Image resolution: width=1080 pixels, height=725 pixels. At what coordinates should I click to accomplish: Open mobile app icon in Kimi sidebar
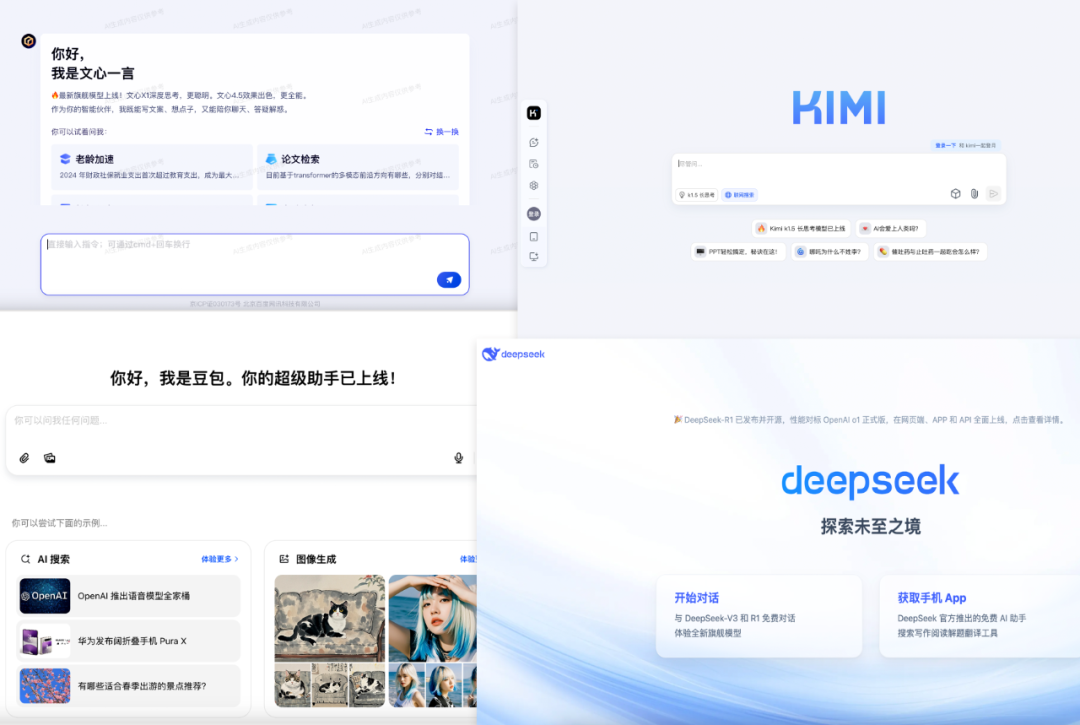(534, 236)
